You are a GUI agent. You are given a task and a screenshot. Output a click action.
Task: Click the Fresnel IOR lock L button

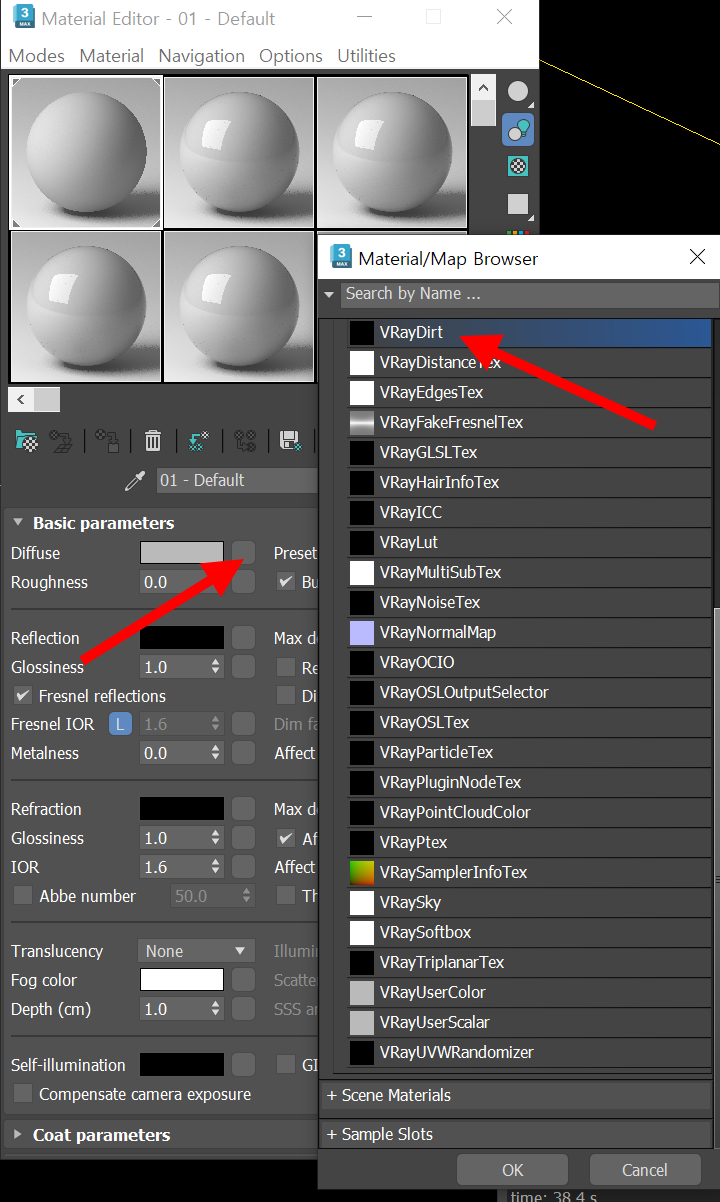click(120, 724)
